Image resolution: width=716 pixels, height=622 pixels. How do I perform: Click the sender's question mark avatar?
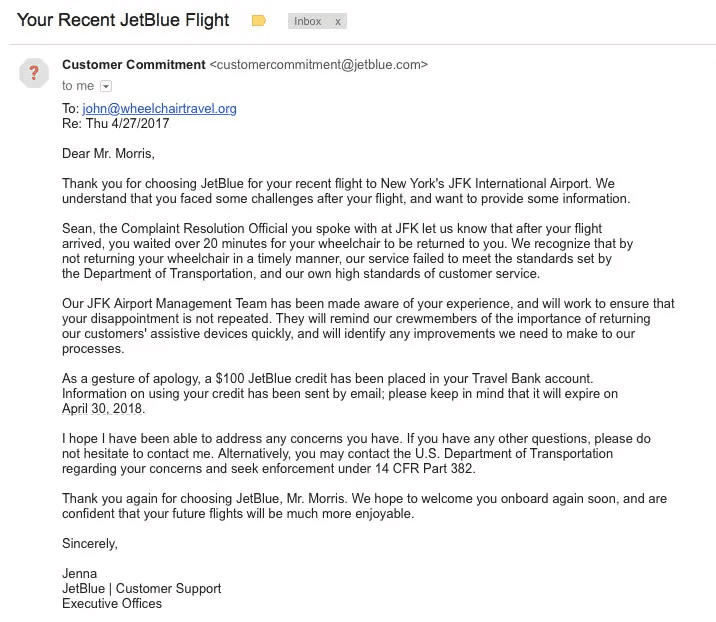(x=34, y=73)
